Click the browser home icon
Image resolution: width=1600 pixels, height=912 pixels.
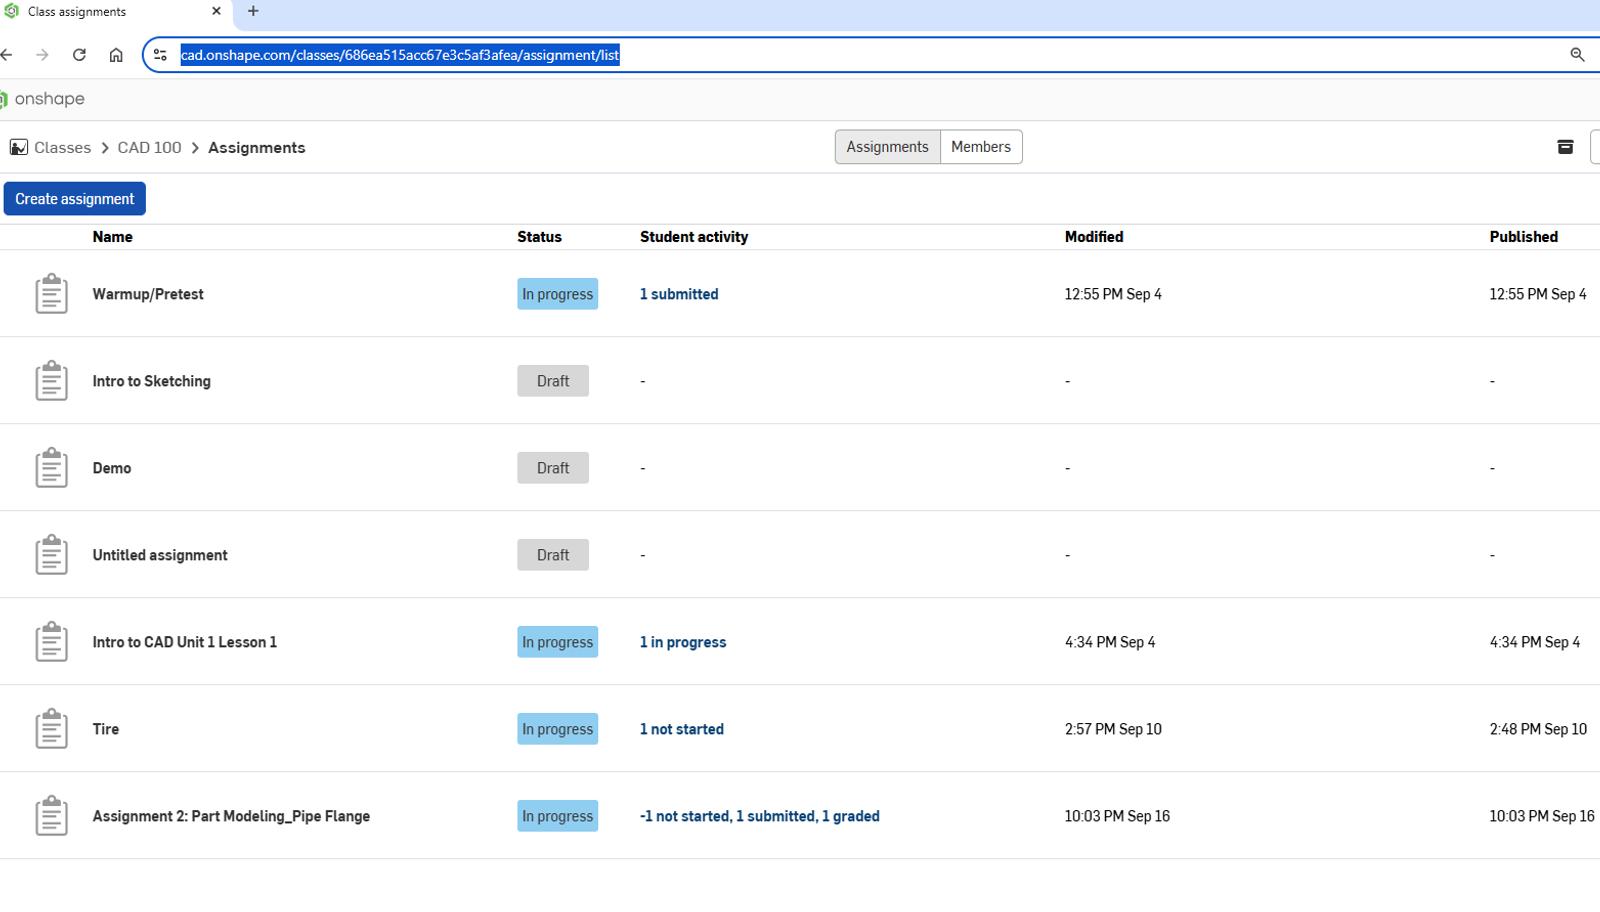[115, 55]
